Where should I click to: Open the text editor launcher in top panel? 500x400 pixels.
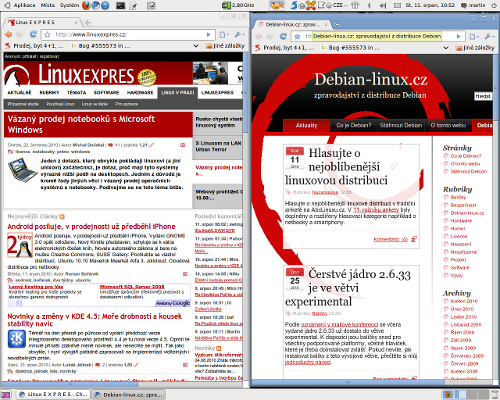pyautogui.click(x=133, y=5)
